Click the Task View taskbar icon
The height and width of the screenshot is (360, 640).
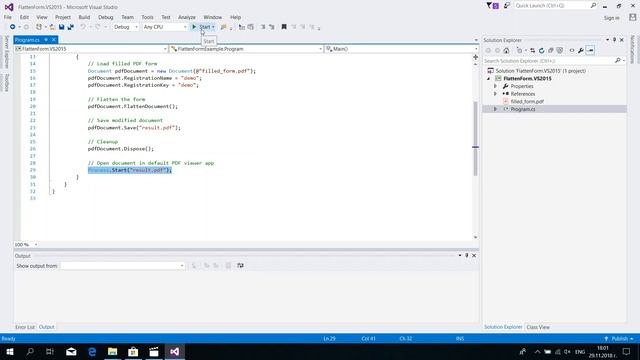click(50, 352)
